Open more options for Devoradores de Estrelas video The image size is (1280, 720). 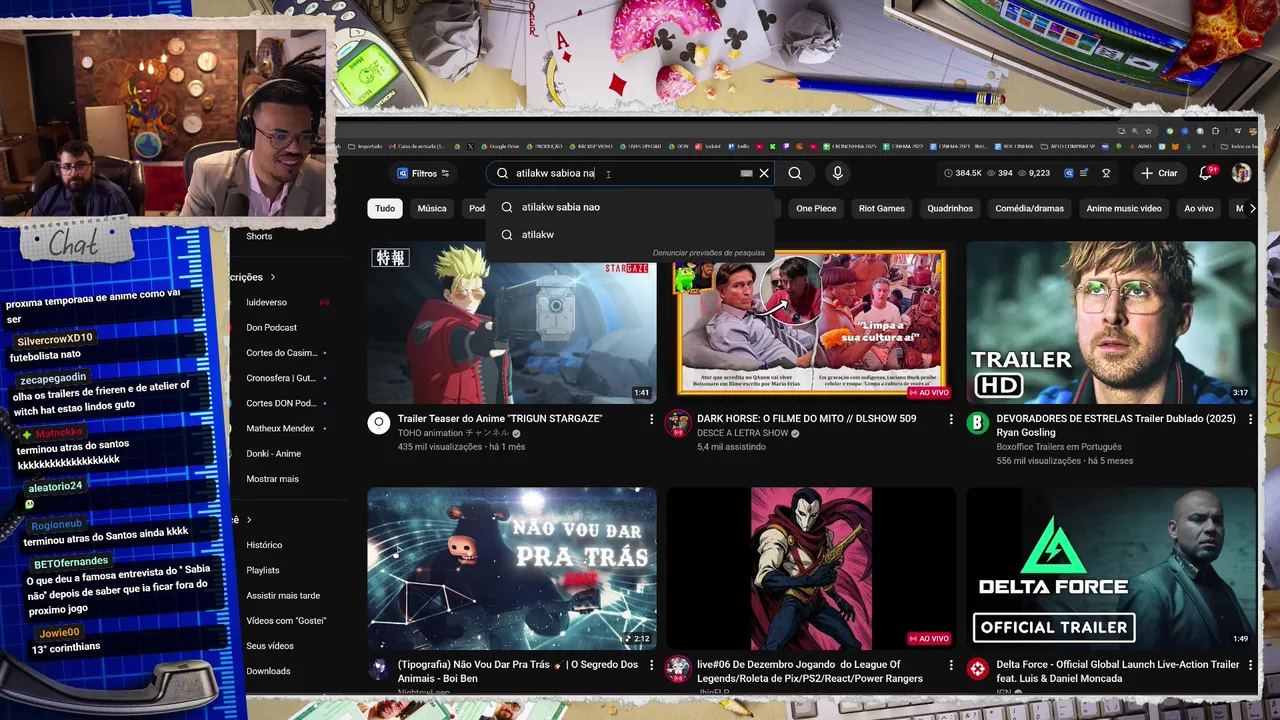(1250, 419)
